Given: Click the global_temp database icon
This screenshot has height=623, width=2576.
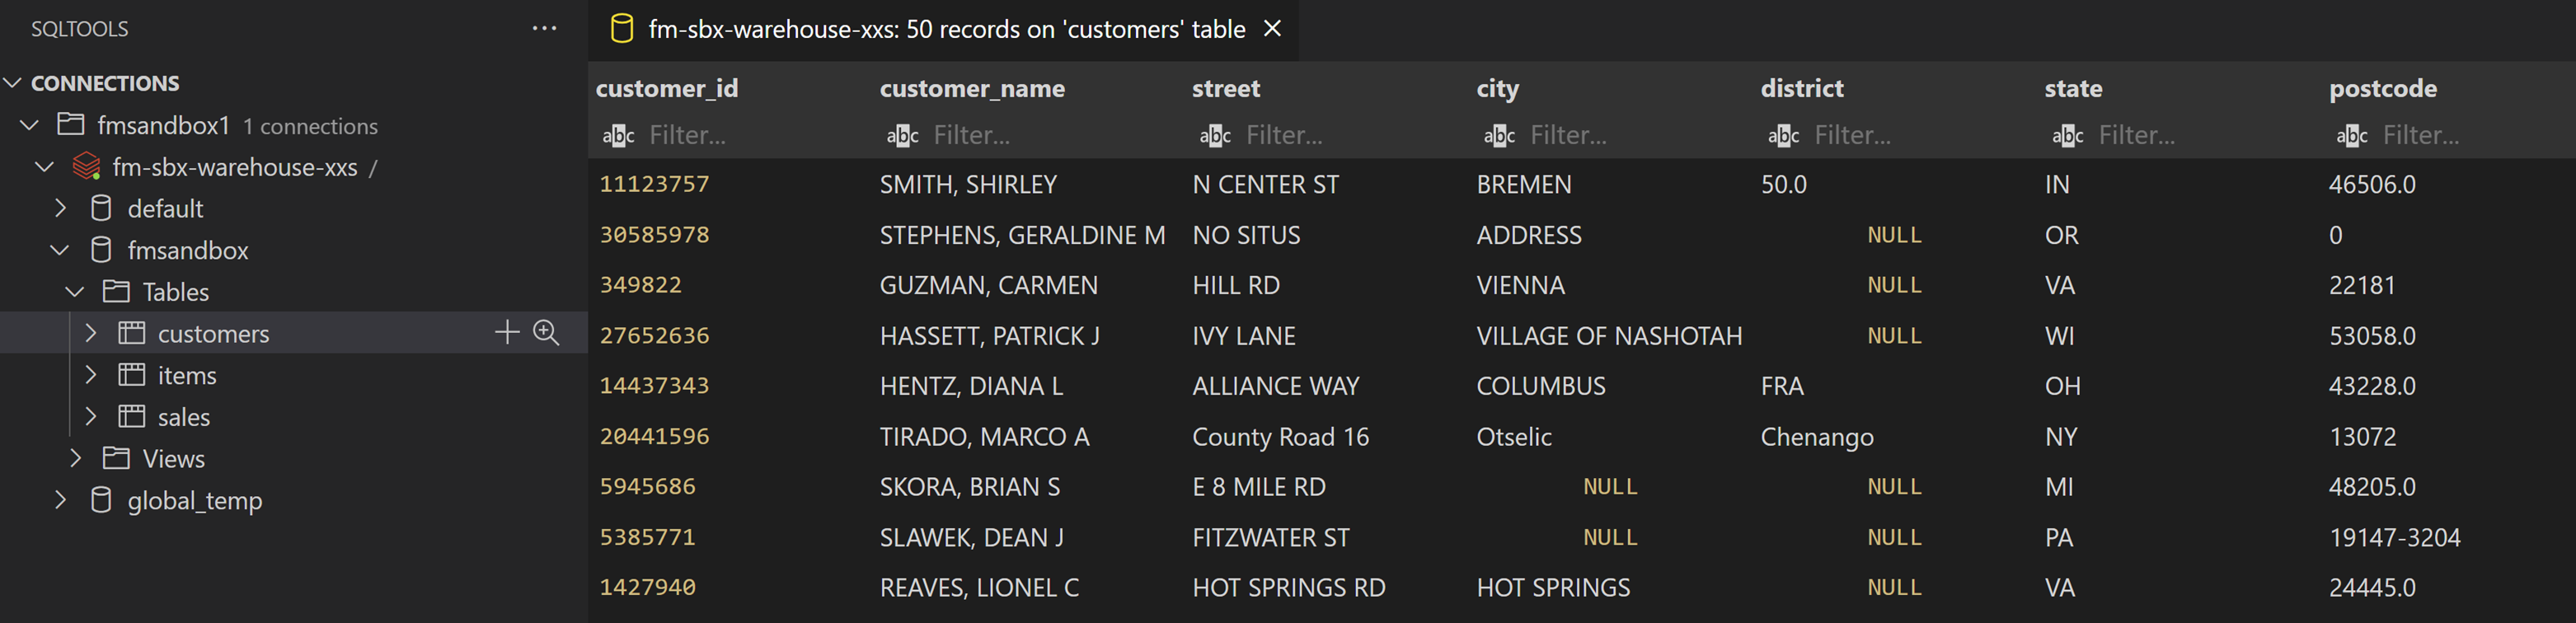Looking at the screenshot, I should click(x=101, y=499).
